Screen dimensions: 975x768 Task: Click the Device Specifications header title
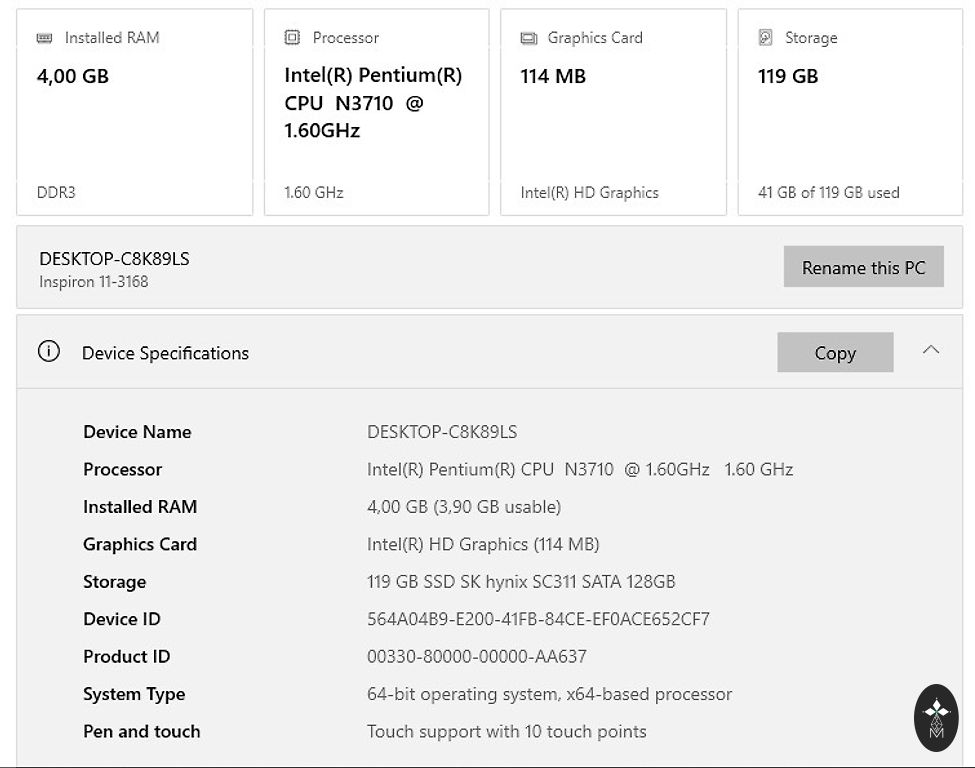pyautogui.click(x=165, y=353)
